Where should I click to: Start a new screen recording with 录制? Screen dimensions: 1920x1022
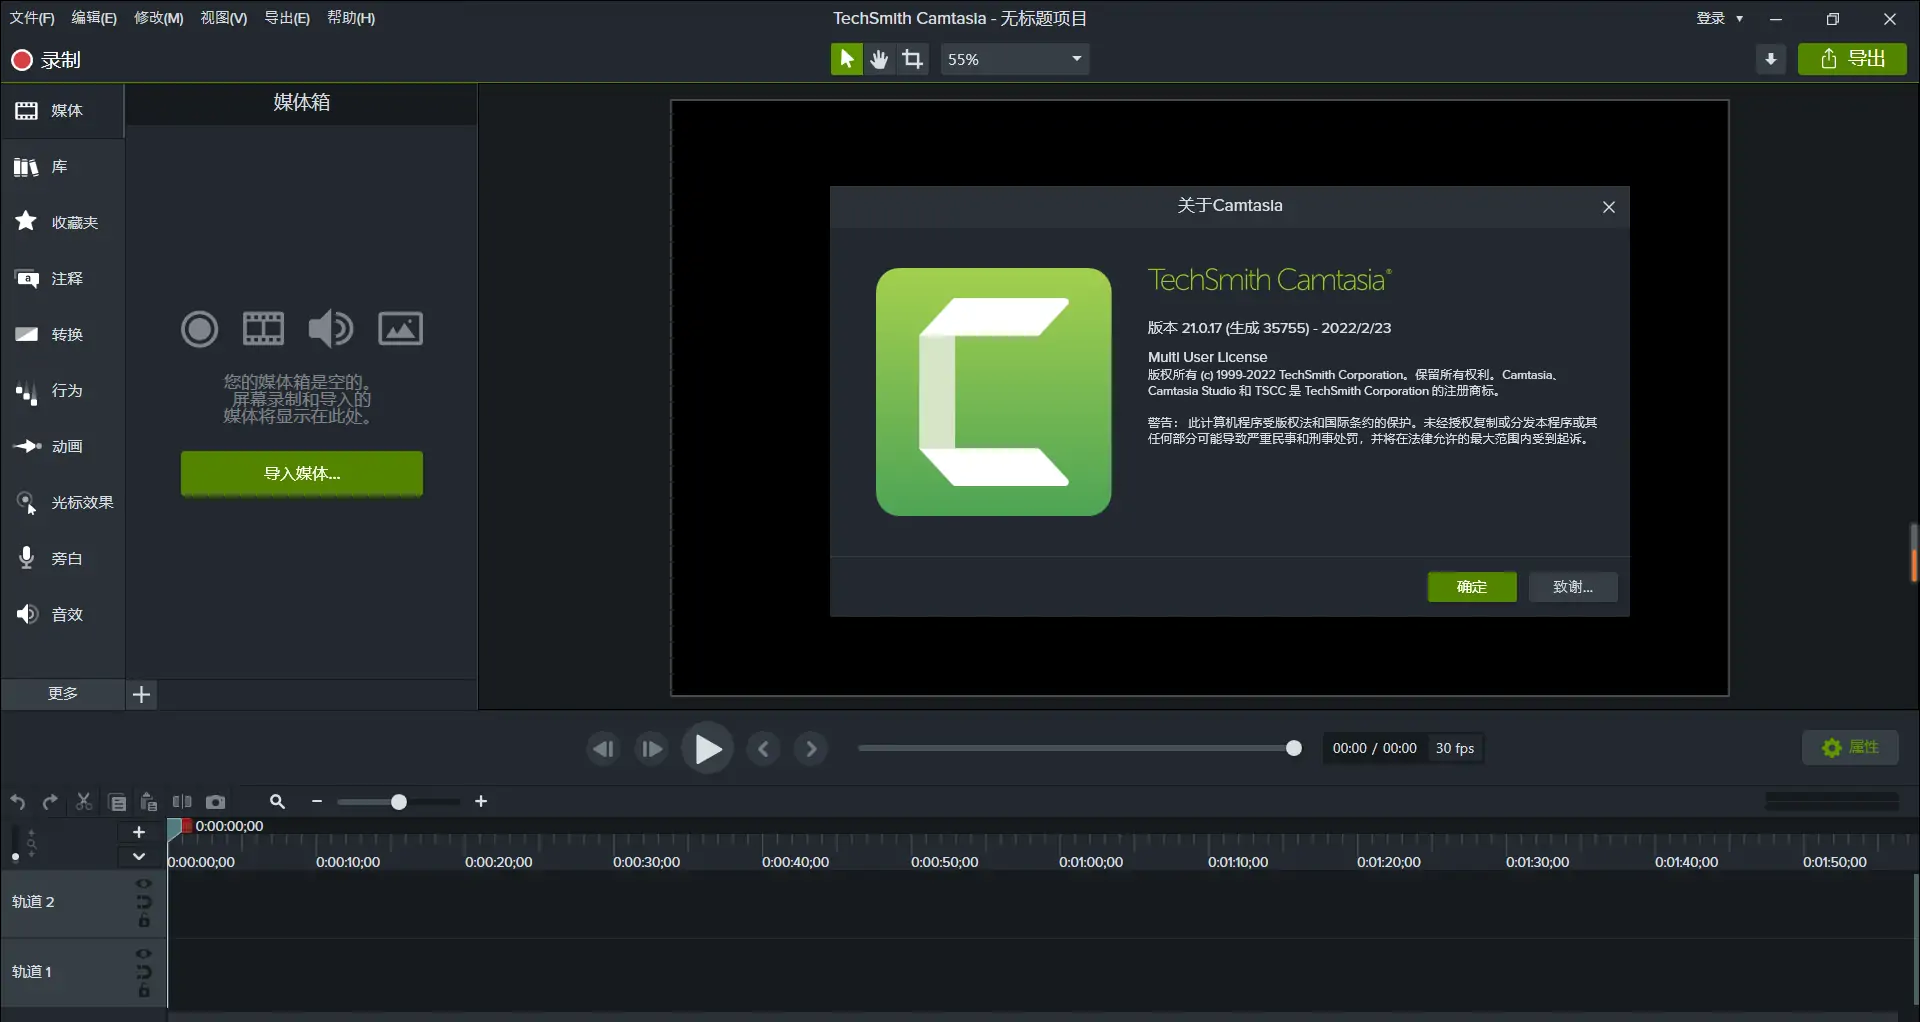click(46, 60)
